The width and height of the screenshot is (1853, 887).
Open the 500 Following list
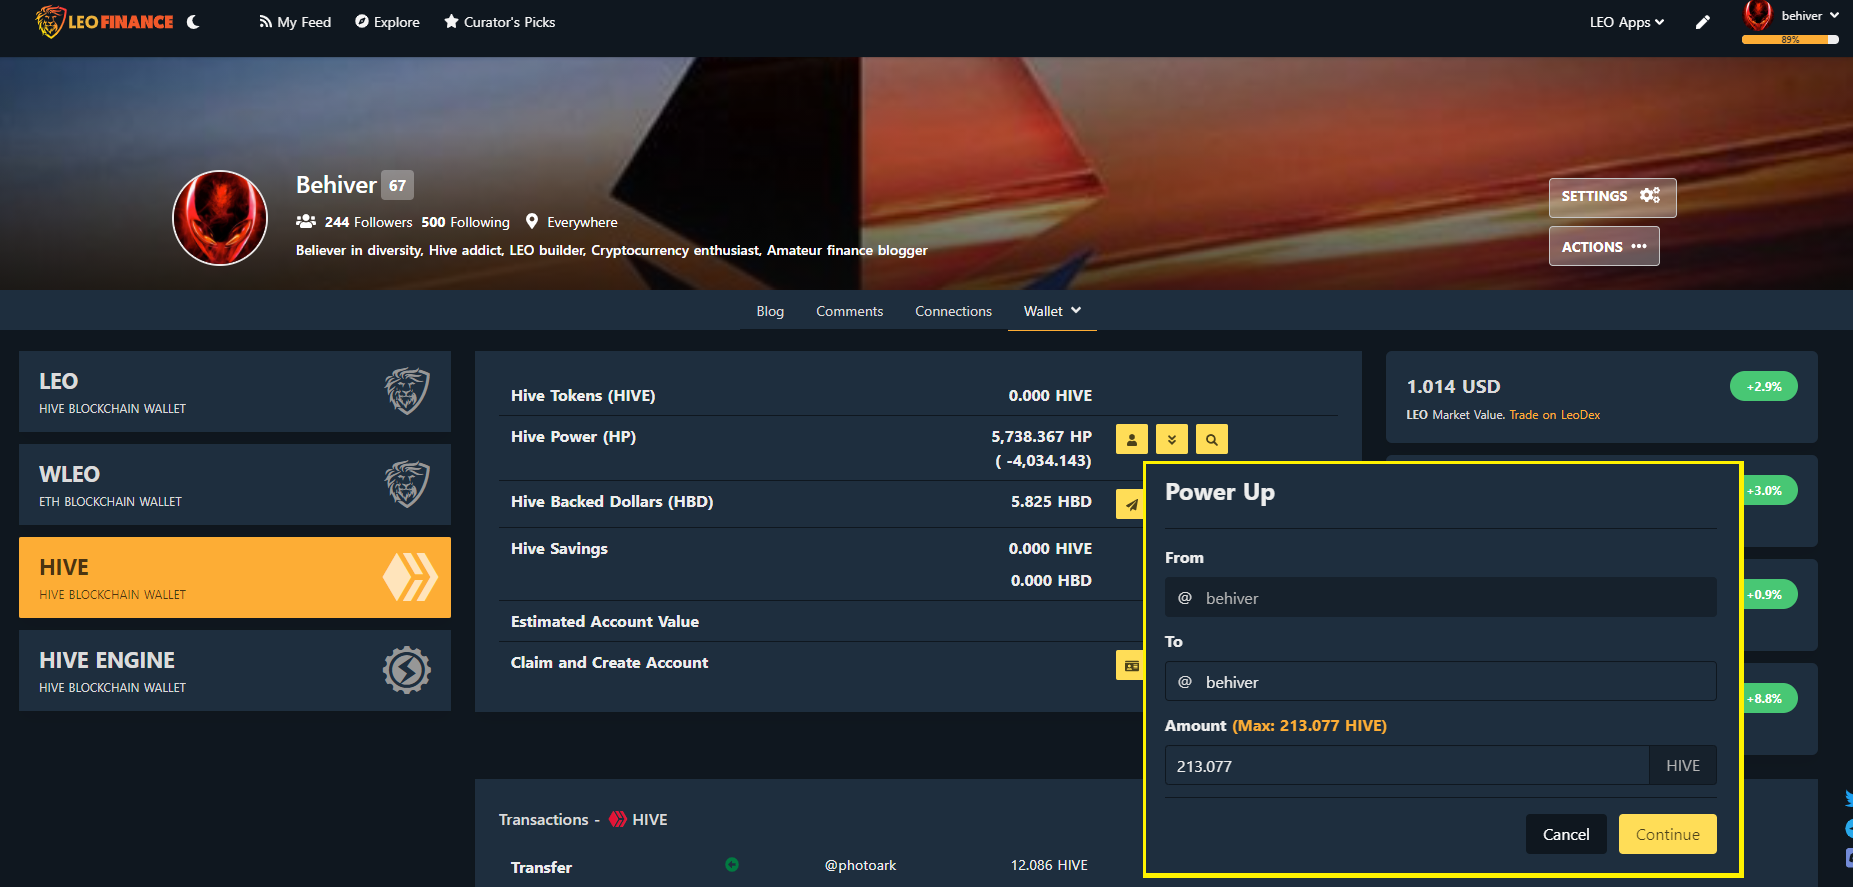tap(465, 222)
